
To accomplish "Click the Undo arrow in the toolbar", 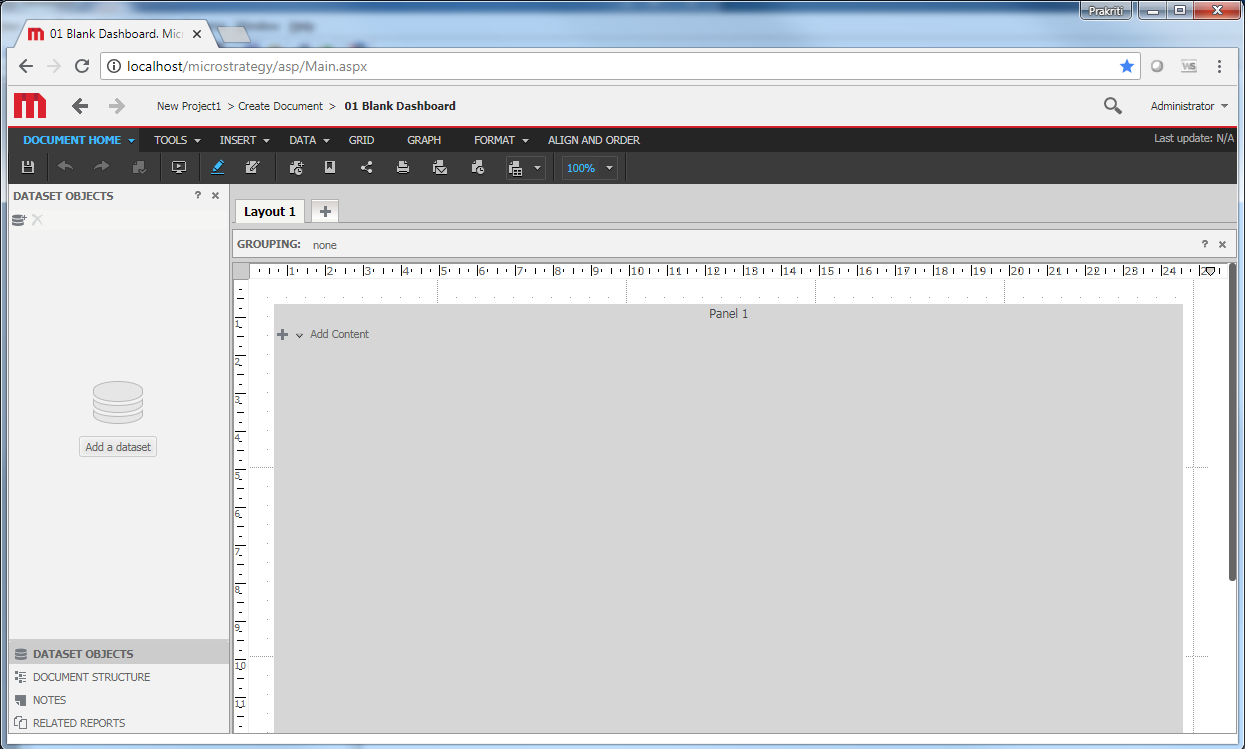I will 65,167.
